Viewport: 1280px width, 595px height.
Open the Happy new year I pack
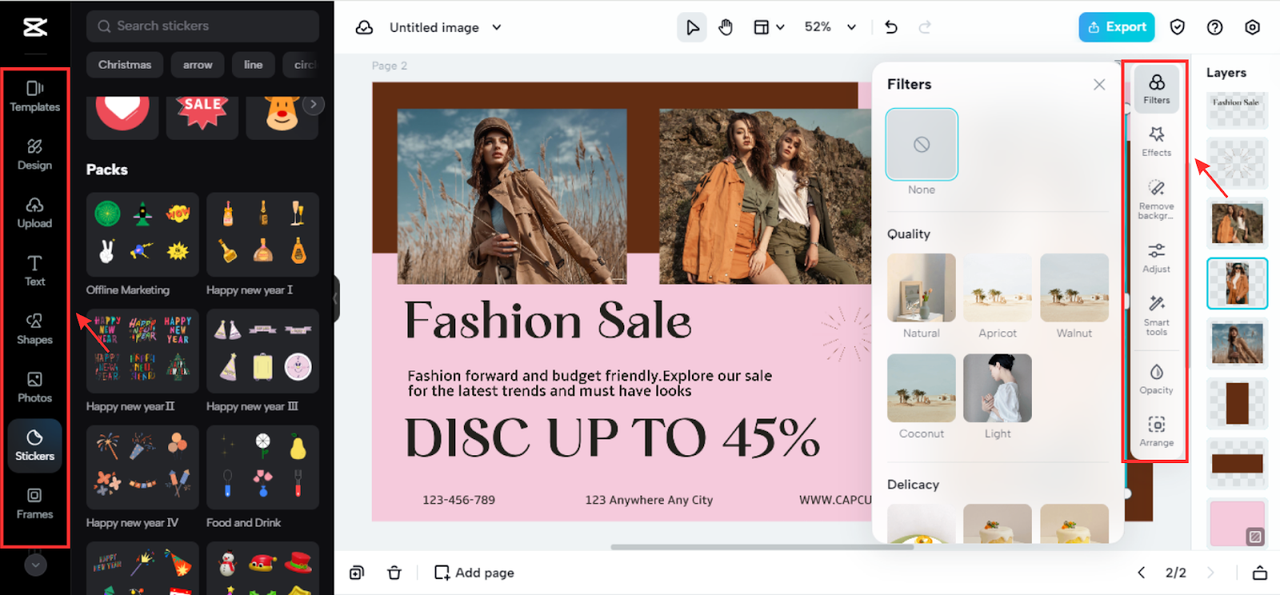click(263, 235)
